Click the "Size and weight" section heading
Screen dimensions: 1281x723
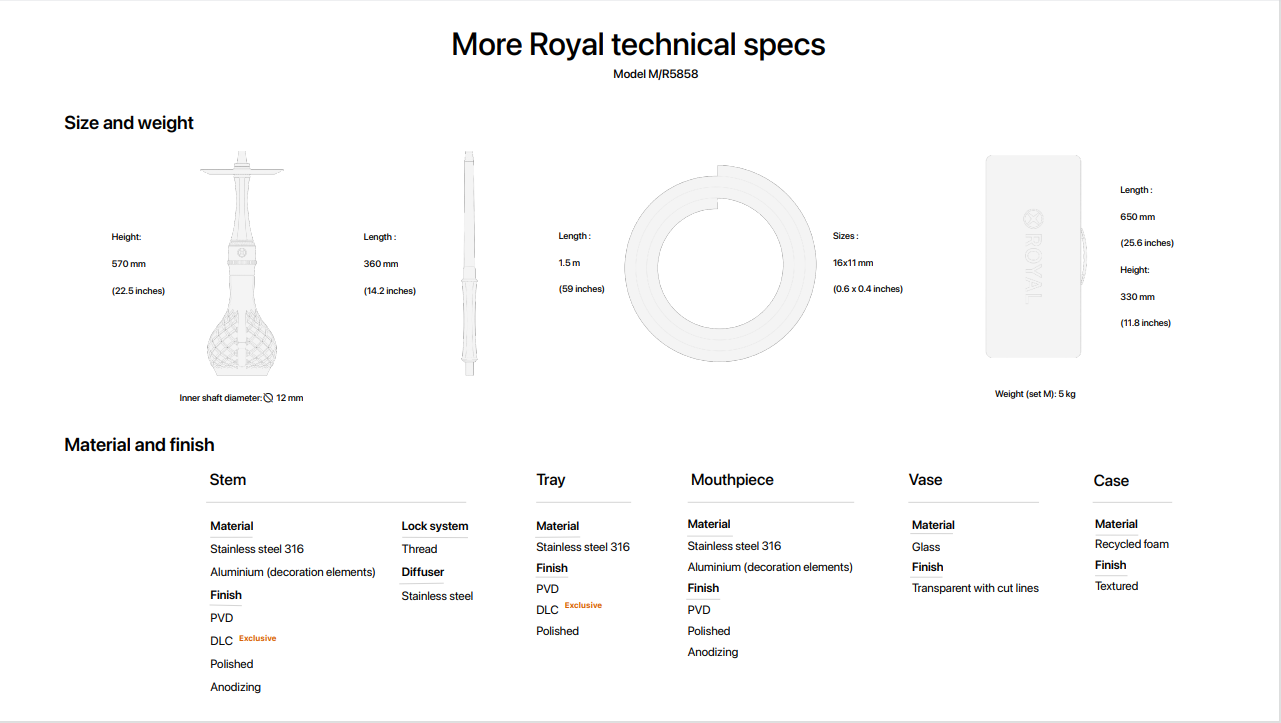[x=129, y=123]
